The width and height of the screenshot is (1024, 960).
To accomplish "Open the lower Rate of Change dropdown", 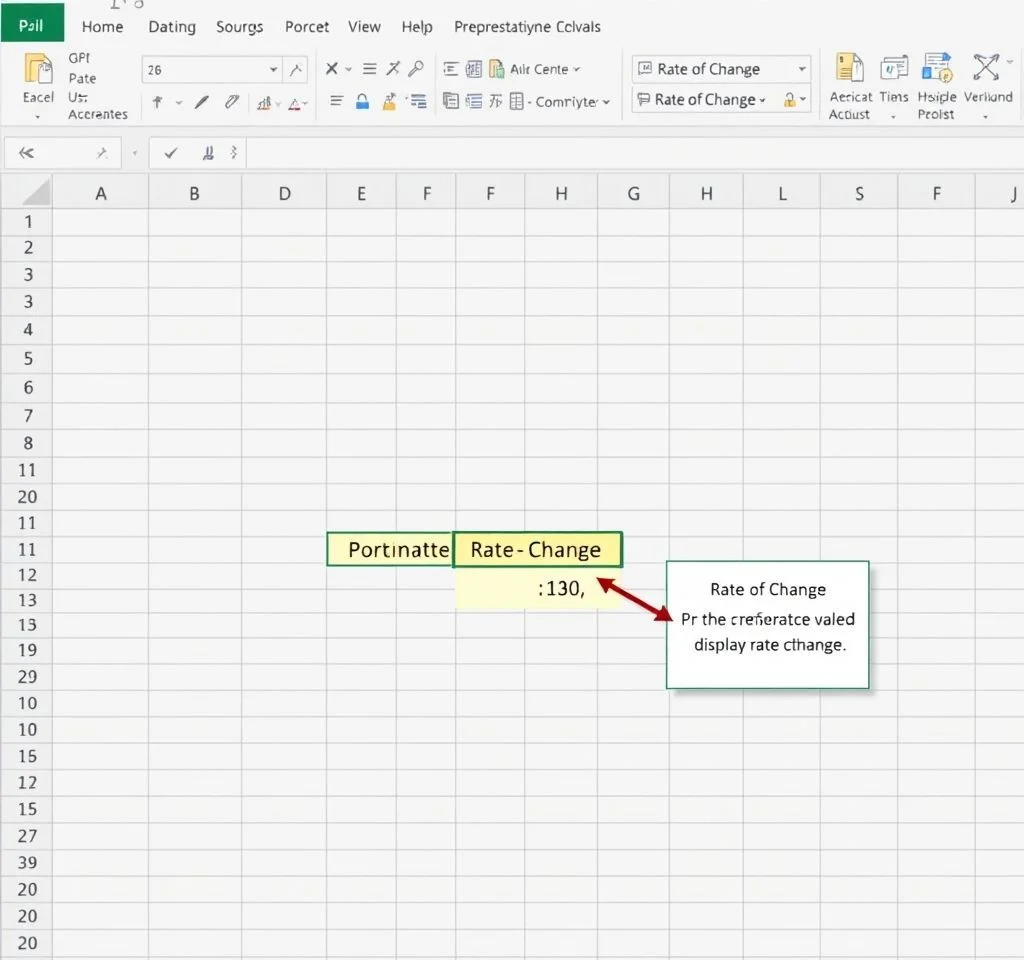I will pyautogui.click(x=762, y=101).
